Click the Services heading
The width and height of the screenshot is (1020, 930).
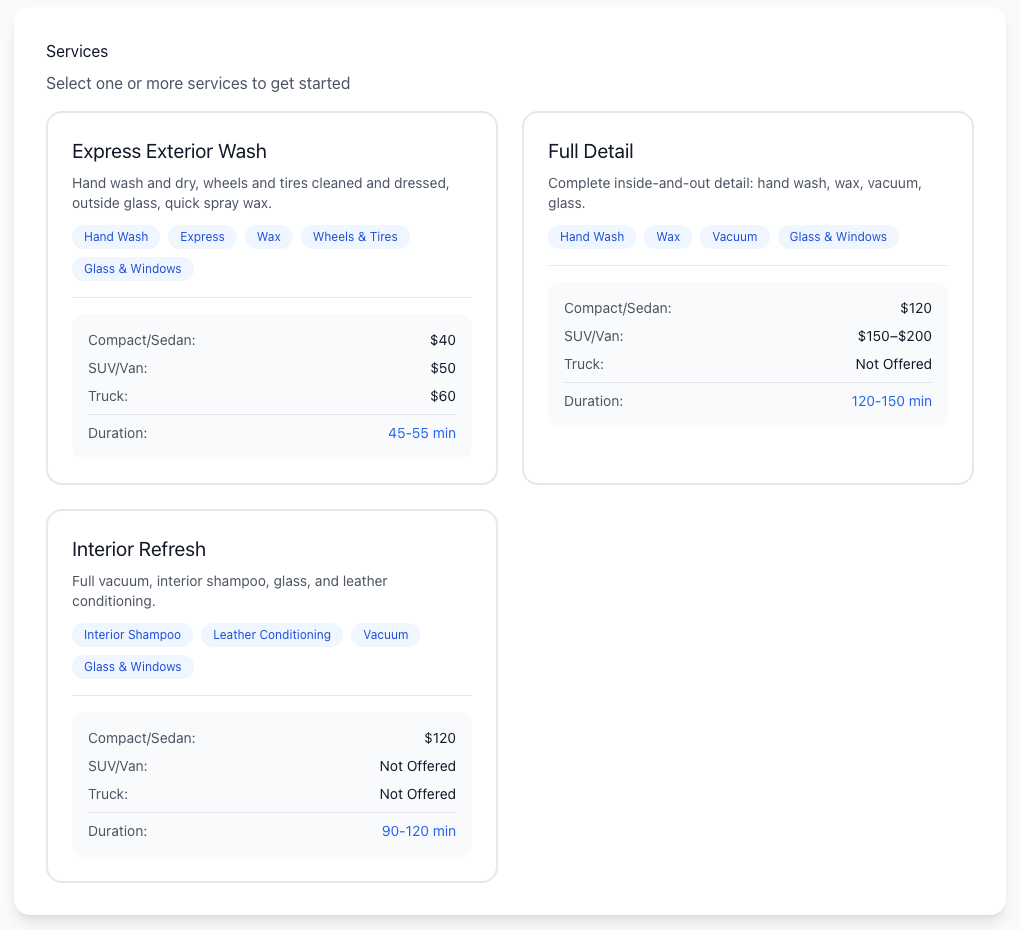coord(77,51)
